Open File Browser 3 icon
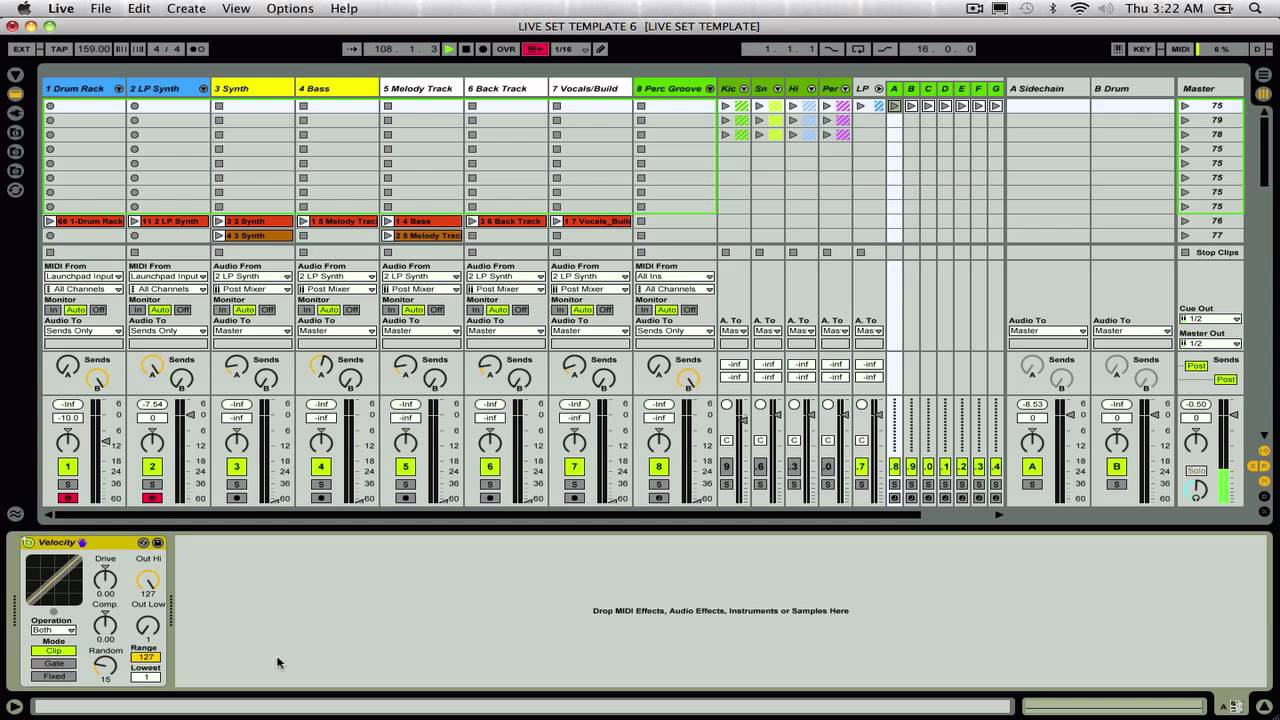Viewport: 1280px width, 720px height. [x=15, y=170]
